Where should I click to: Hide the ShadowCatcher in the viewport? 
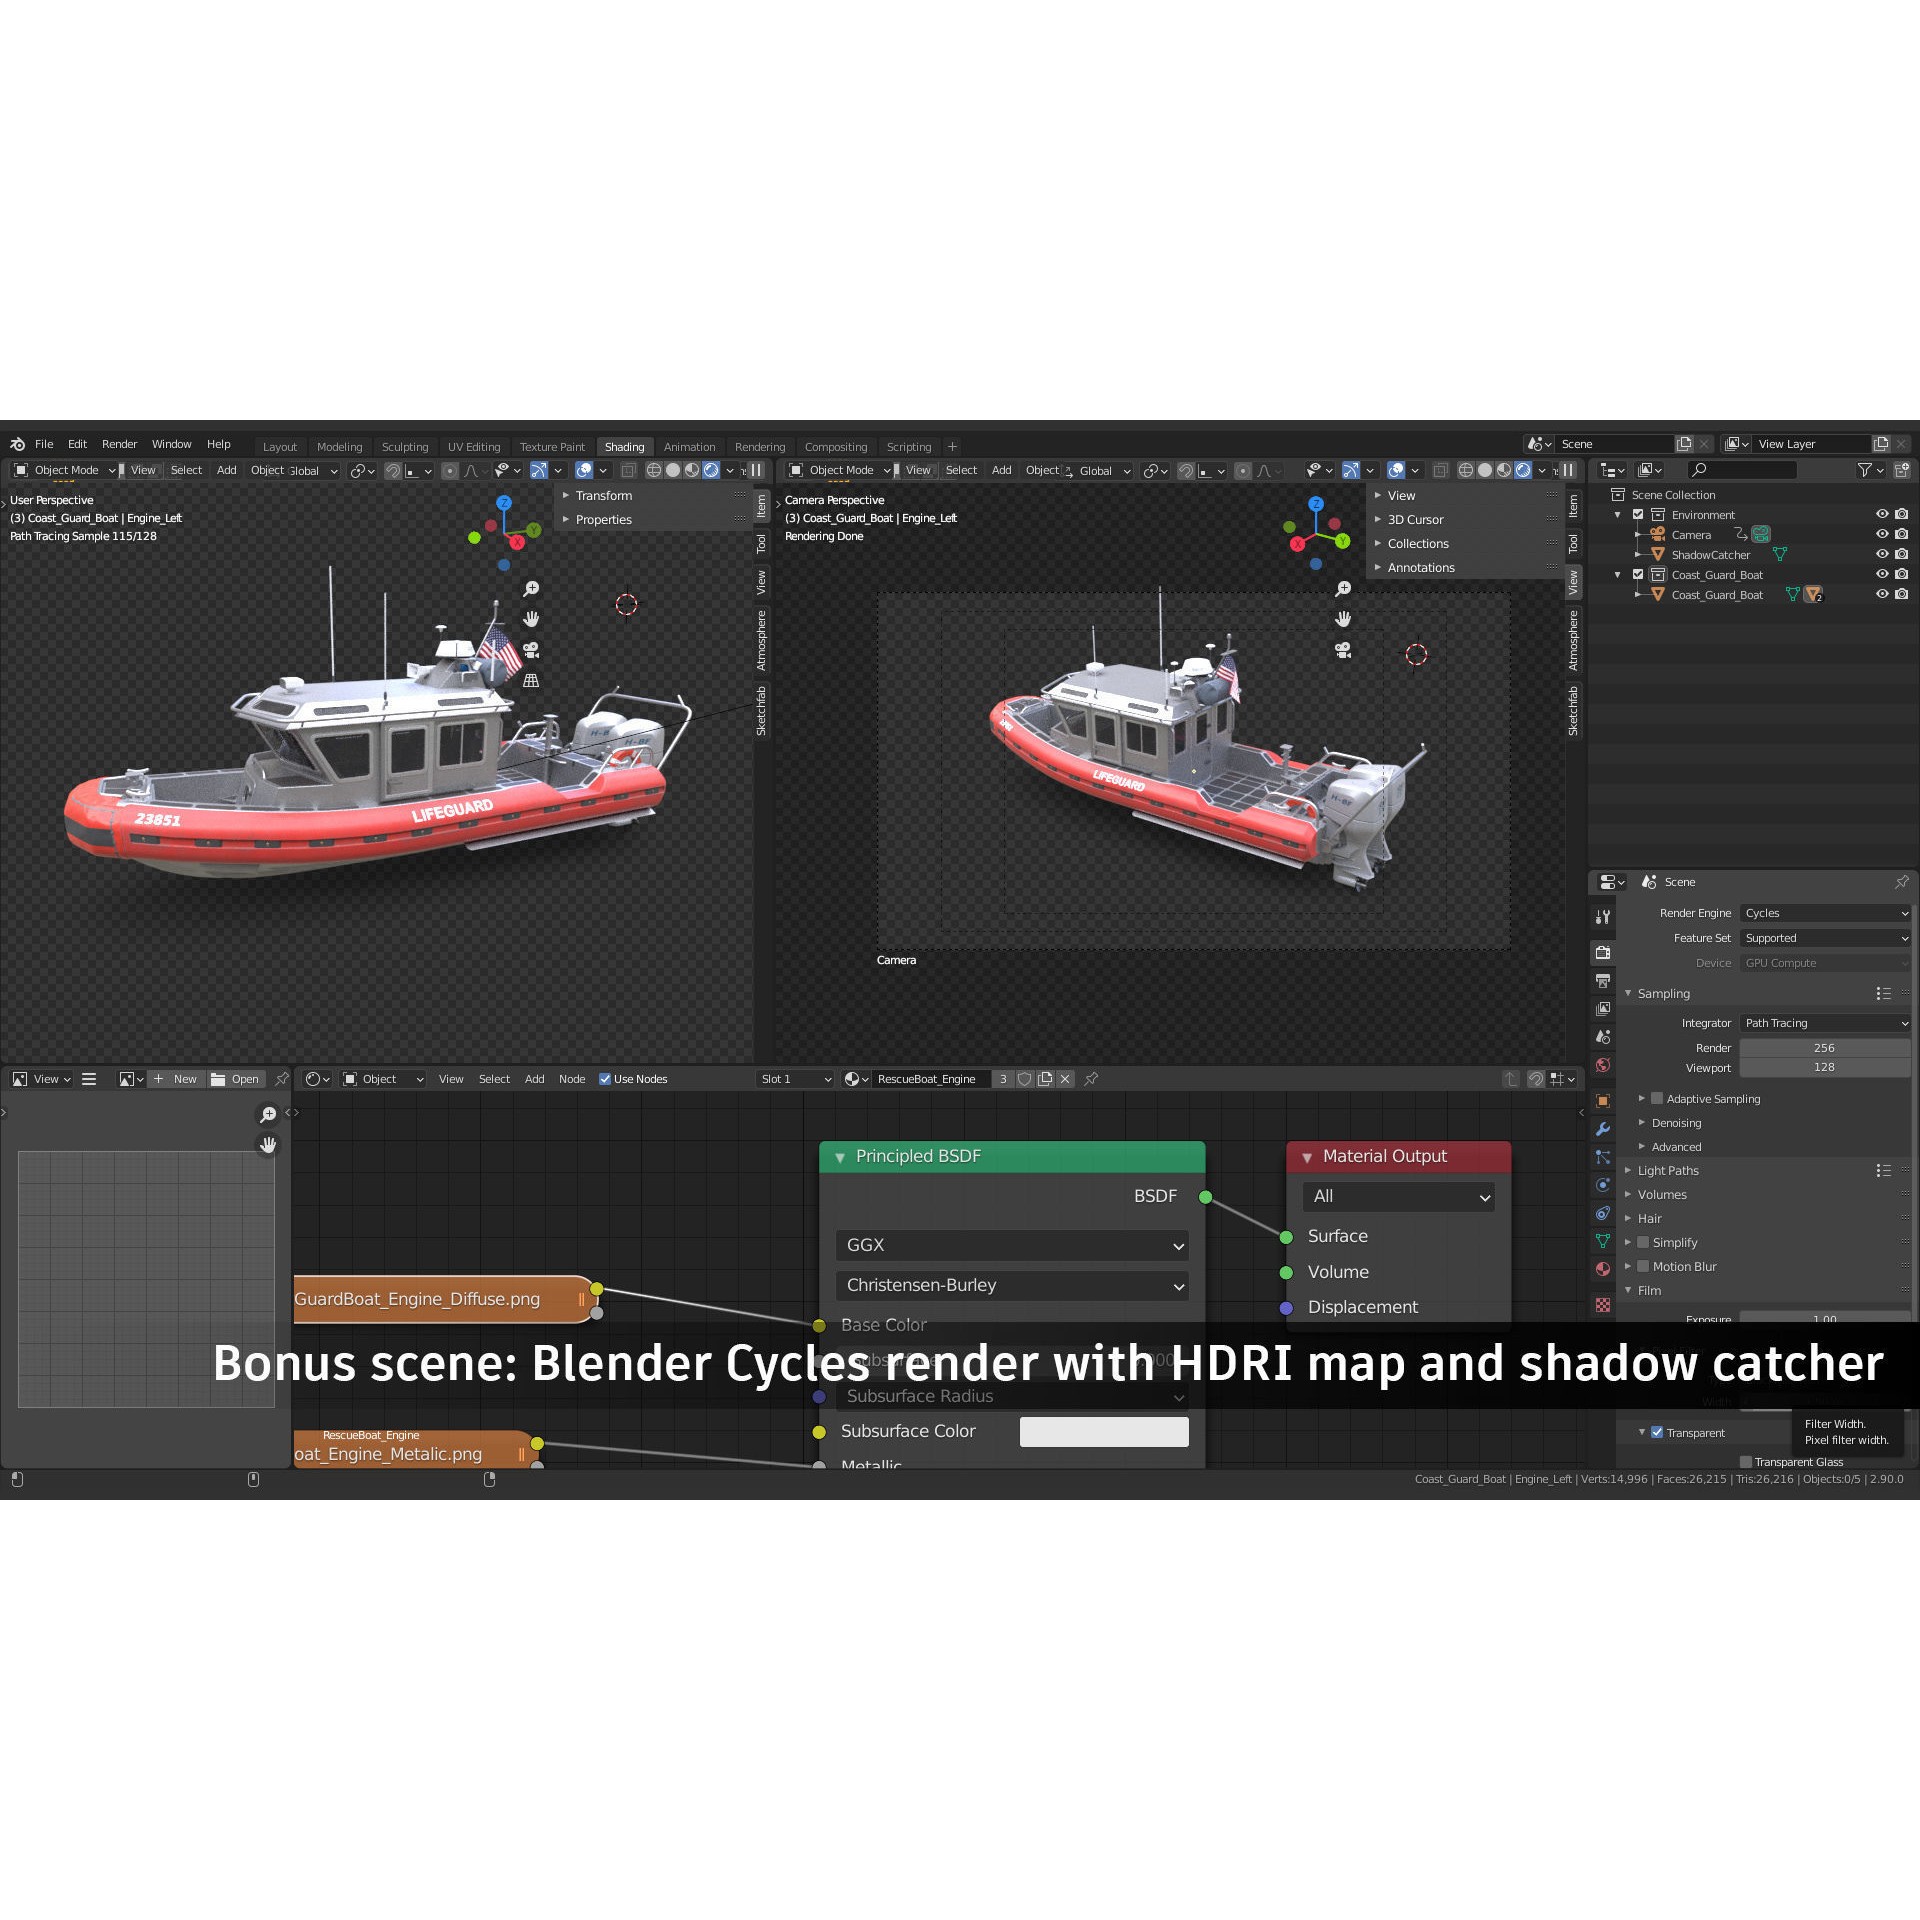(x=1882, y=553)
